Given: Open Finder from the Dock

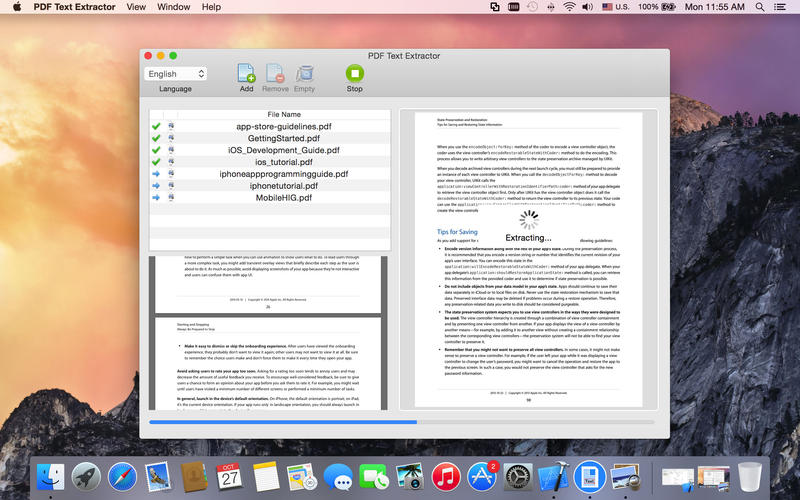Looking at the screenshot, I should click(50, 478).
